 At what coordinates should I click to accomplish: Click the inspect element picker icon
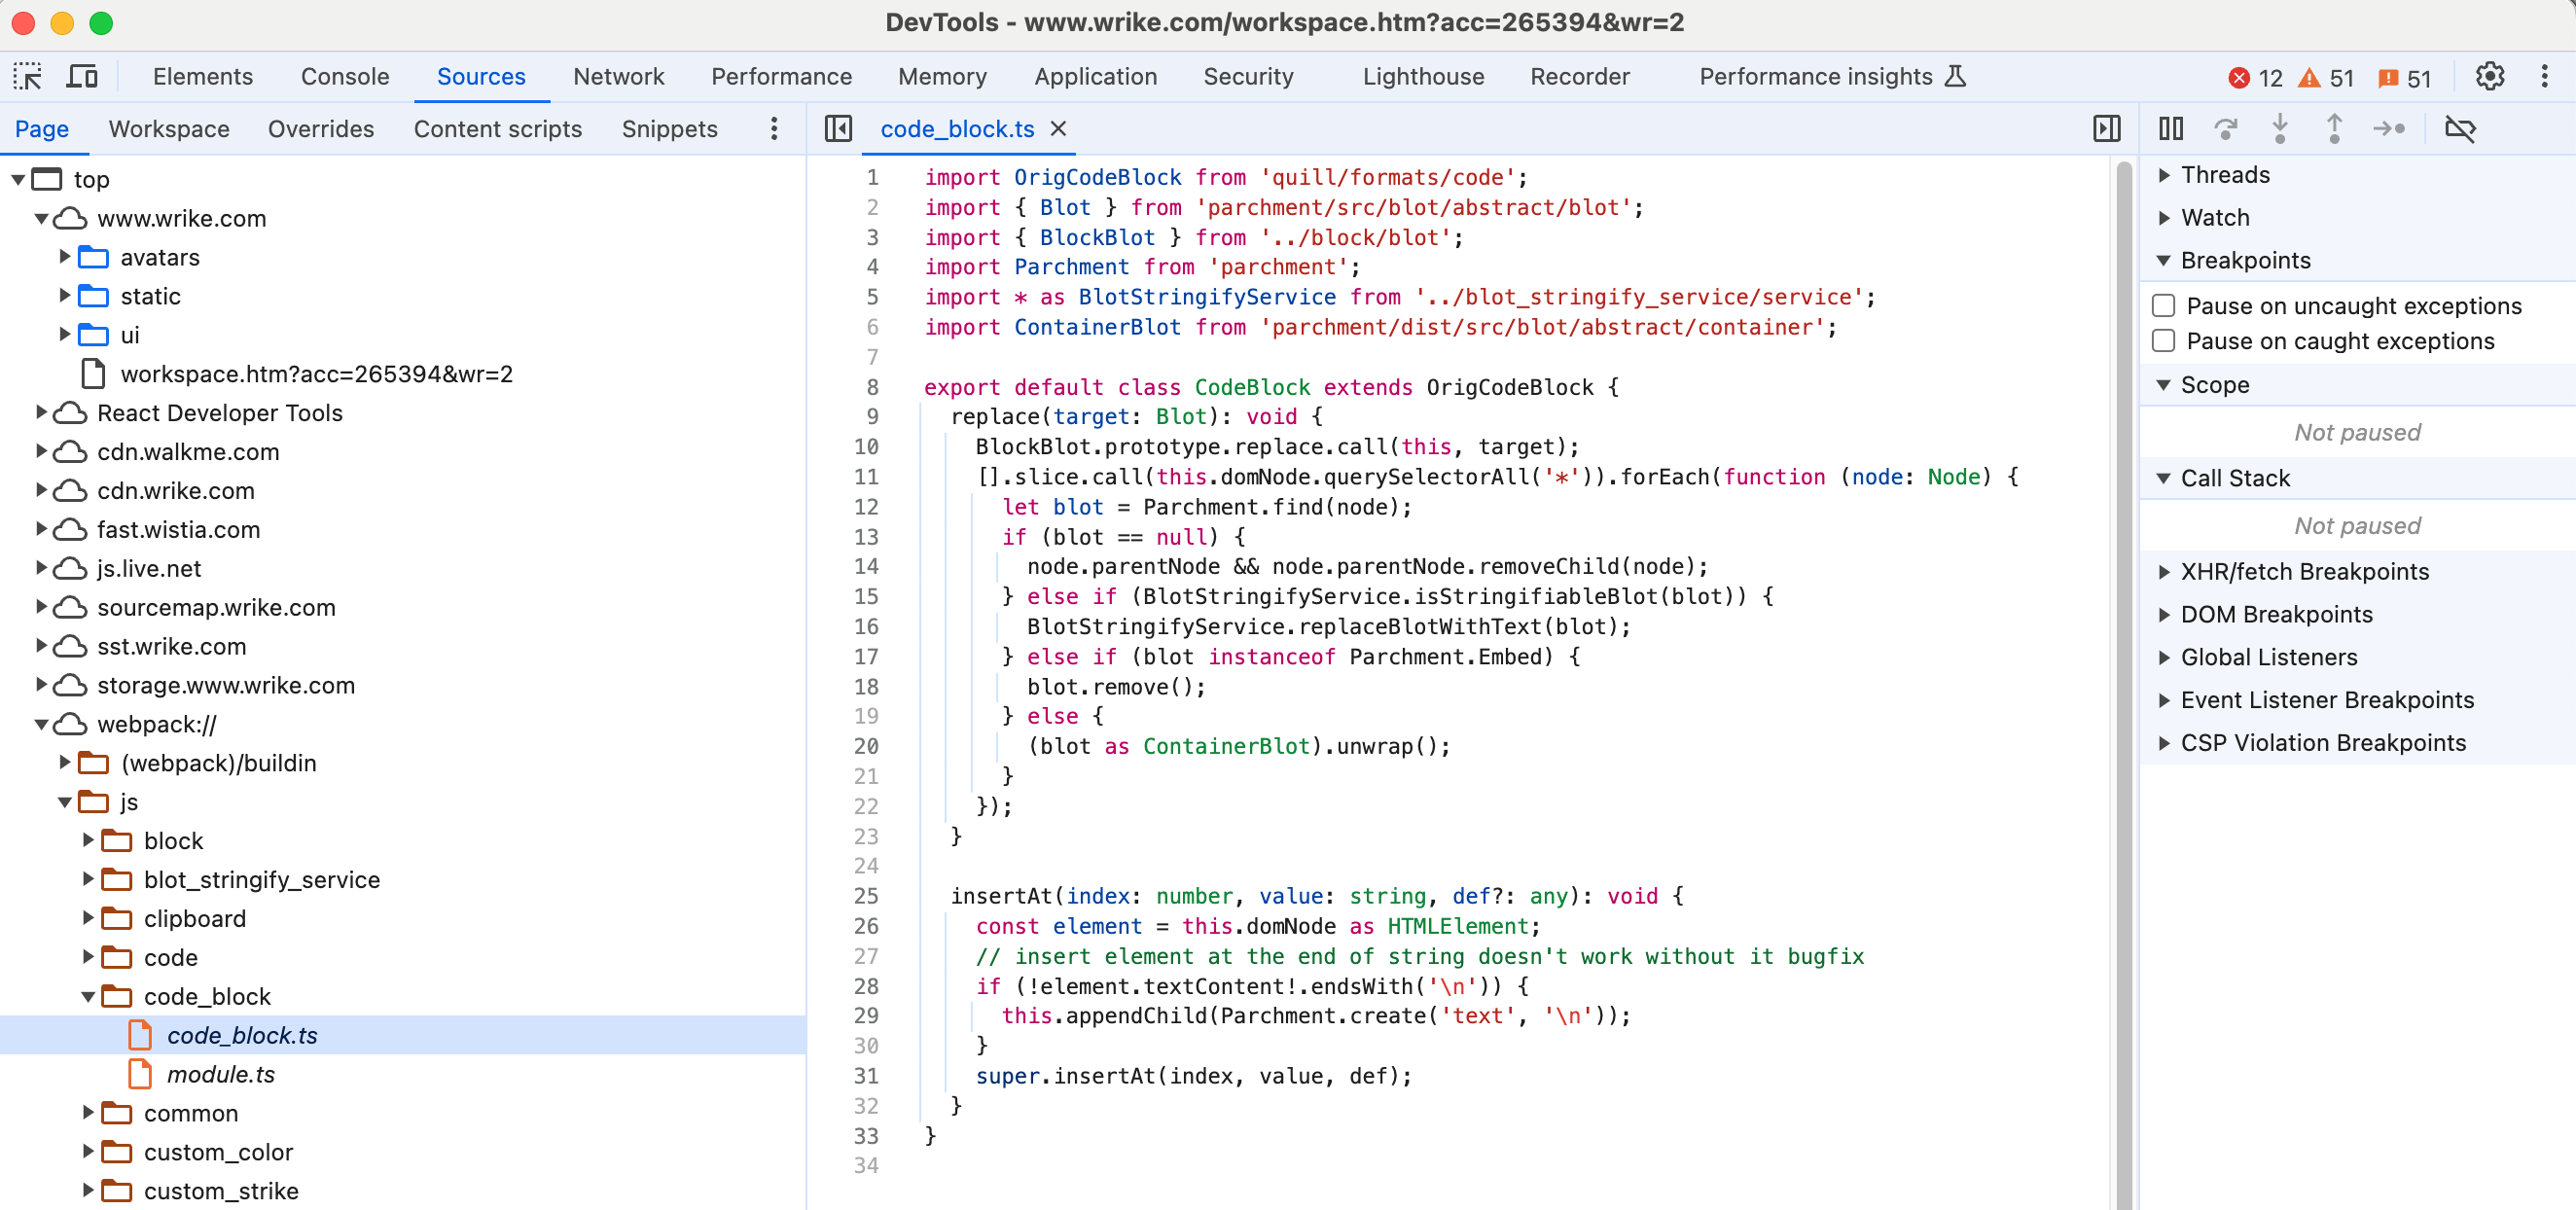pyautogui.click(x=27, y=77)
